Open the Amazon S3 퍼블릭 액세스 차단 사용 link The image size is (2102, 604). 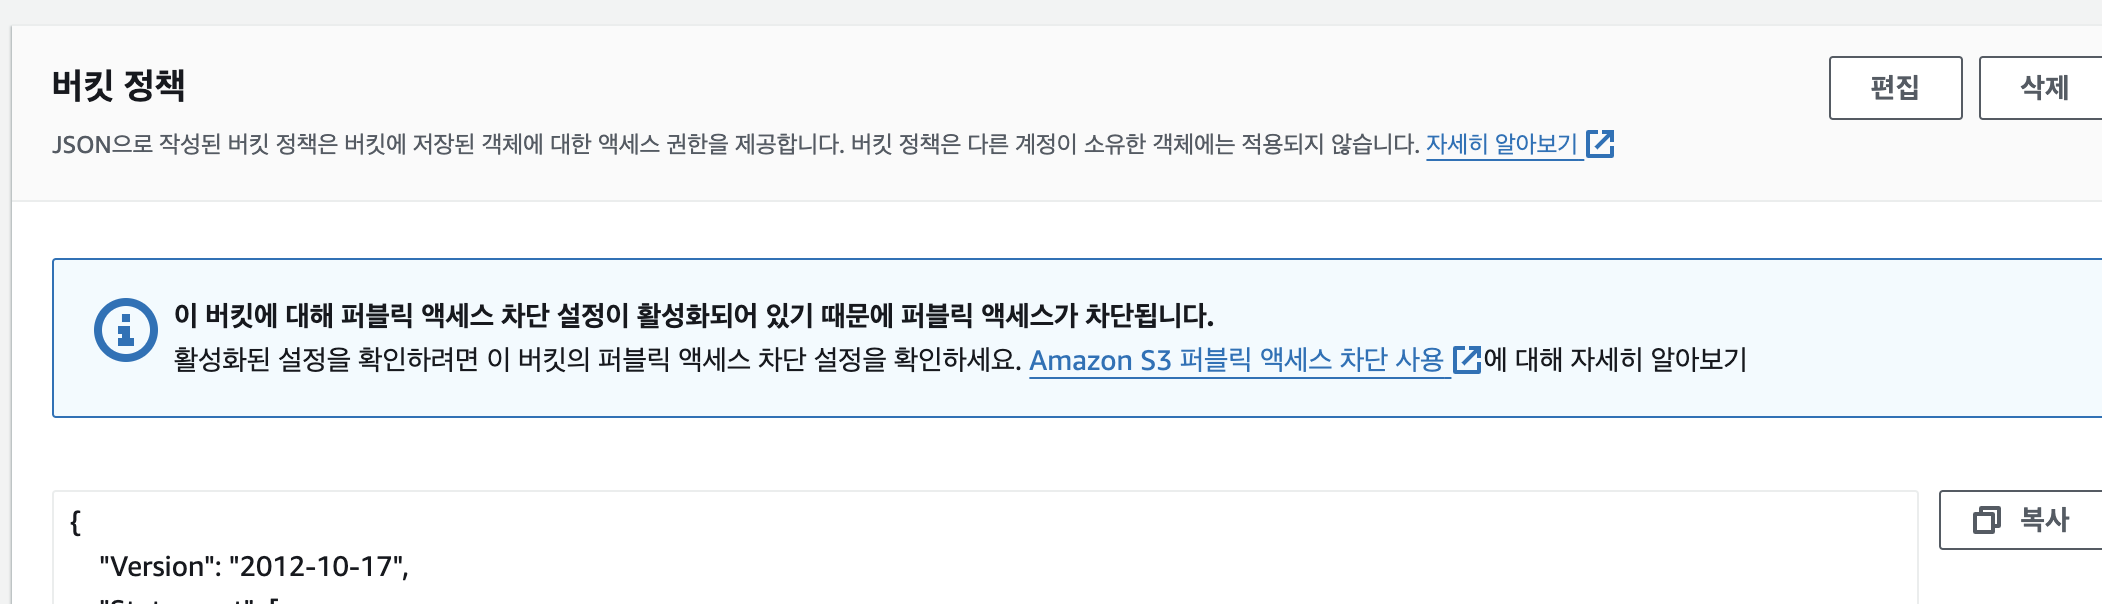point(1236,360)
